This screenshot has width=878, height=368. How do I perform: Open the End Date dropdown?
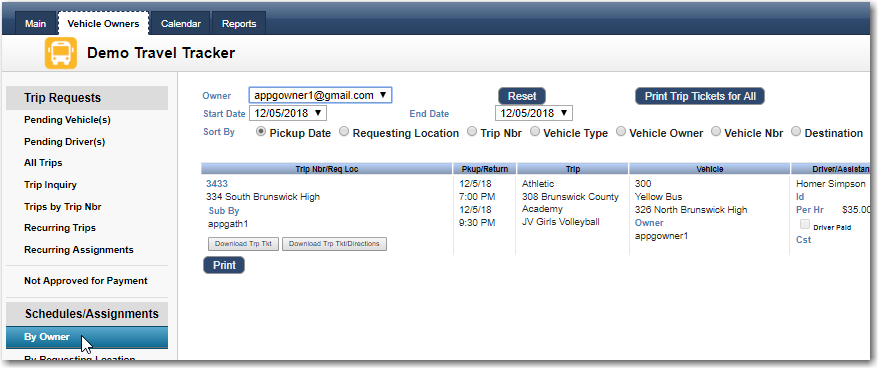(534, 113)
